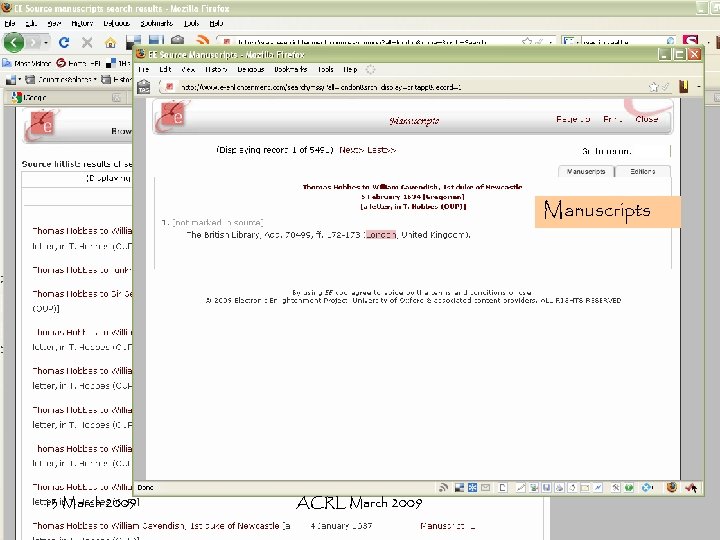Click the highlighted London text
This screenshot has height=540, width=720.
point(381,235)
